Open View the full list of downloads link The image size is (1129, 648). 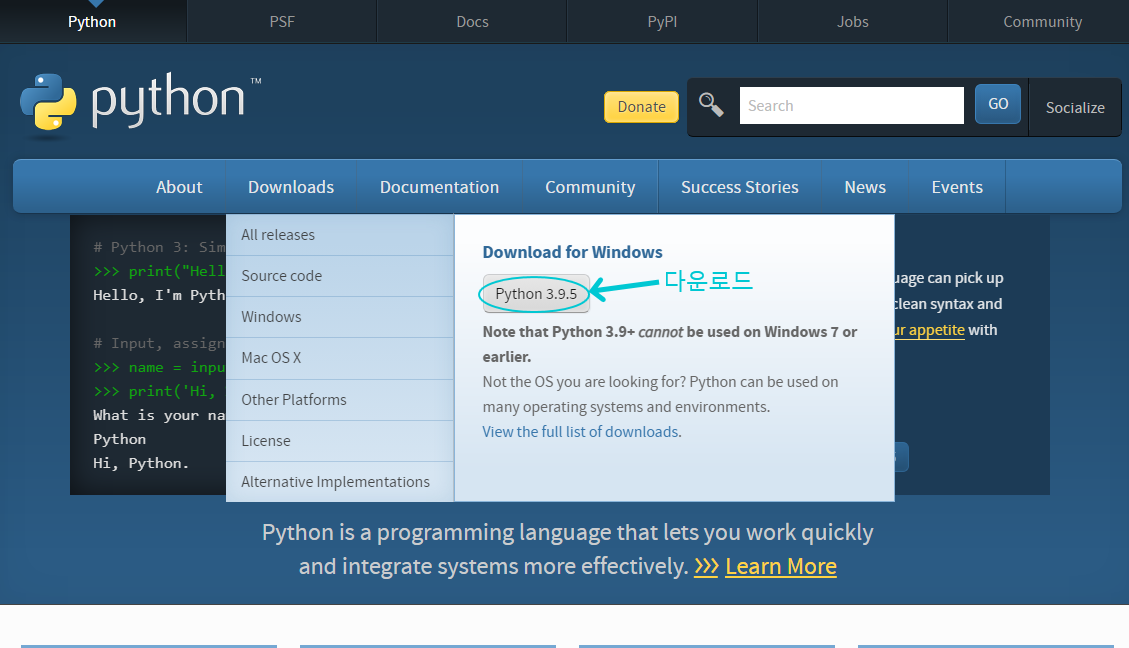580,431
